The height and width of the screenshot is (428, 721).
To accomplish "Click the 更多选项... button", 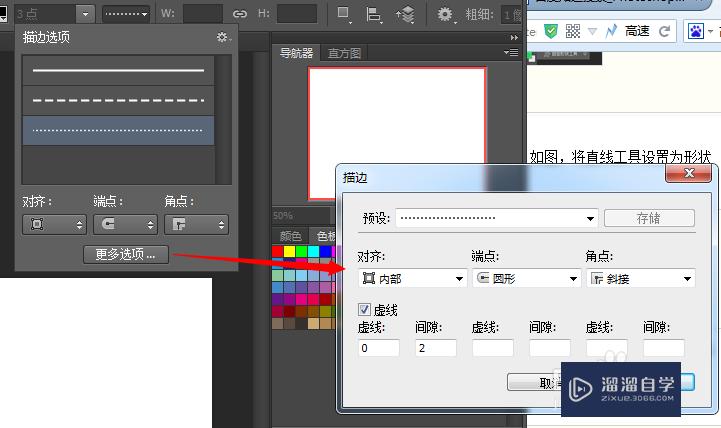I will [126, 254].
